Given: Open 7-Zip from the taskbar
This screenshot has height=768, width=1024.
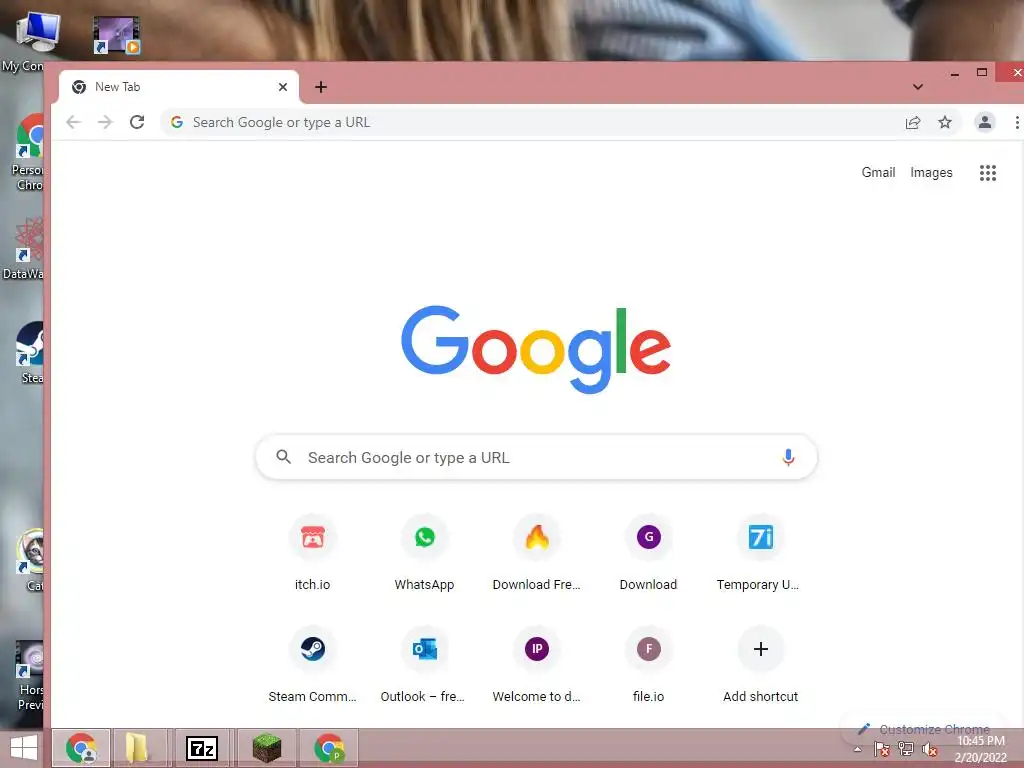Looking at the screenshot, I should [x=202, y=748].
